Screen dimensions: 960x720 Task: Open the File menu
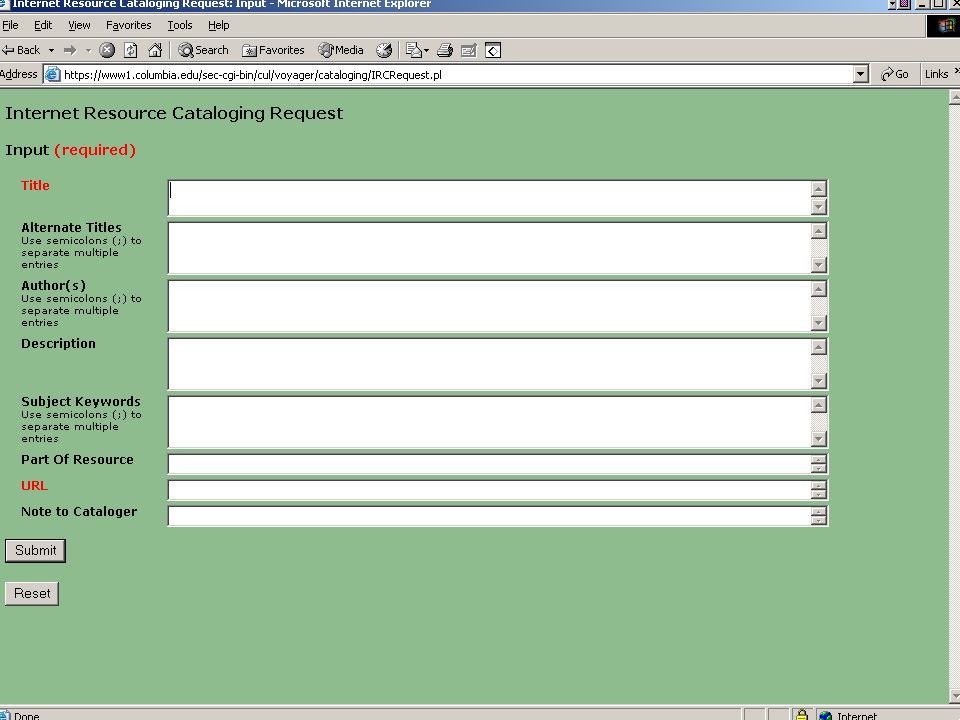coord(10,25)
